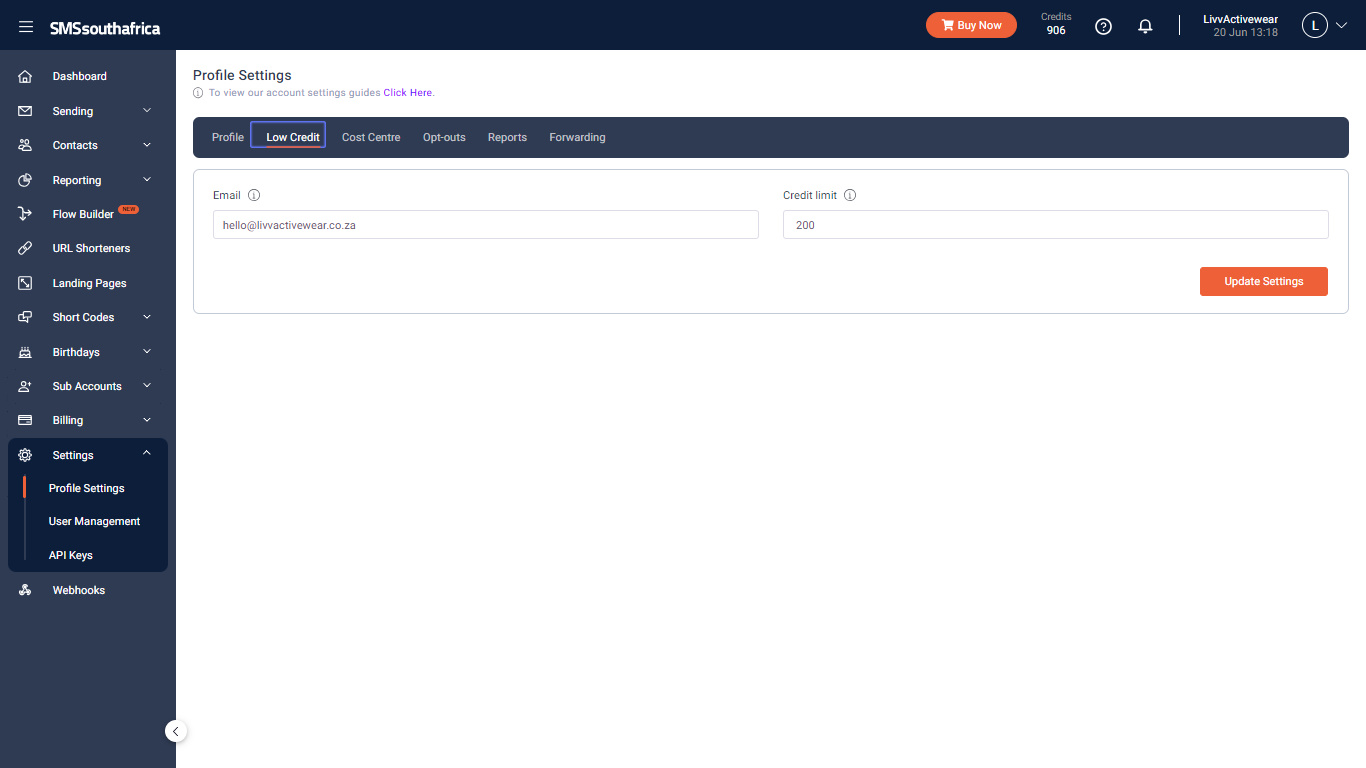Image resolution: width=1366 pixels, height=768 pixels.
Task: Click the Flow Builder icon
Action: [26, 214]
